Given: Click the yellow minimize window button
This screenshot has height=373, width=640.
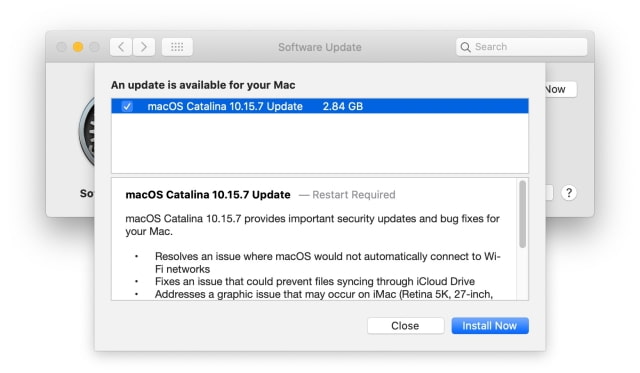Looking at the screenshot, I should 78,47.
